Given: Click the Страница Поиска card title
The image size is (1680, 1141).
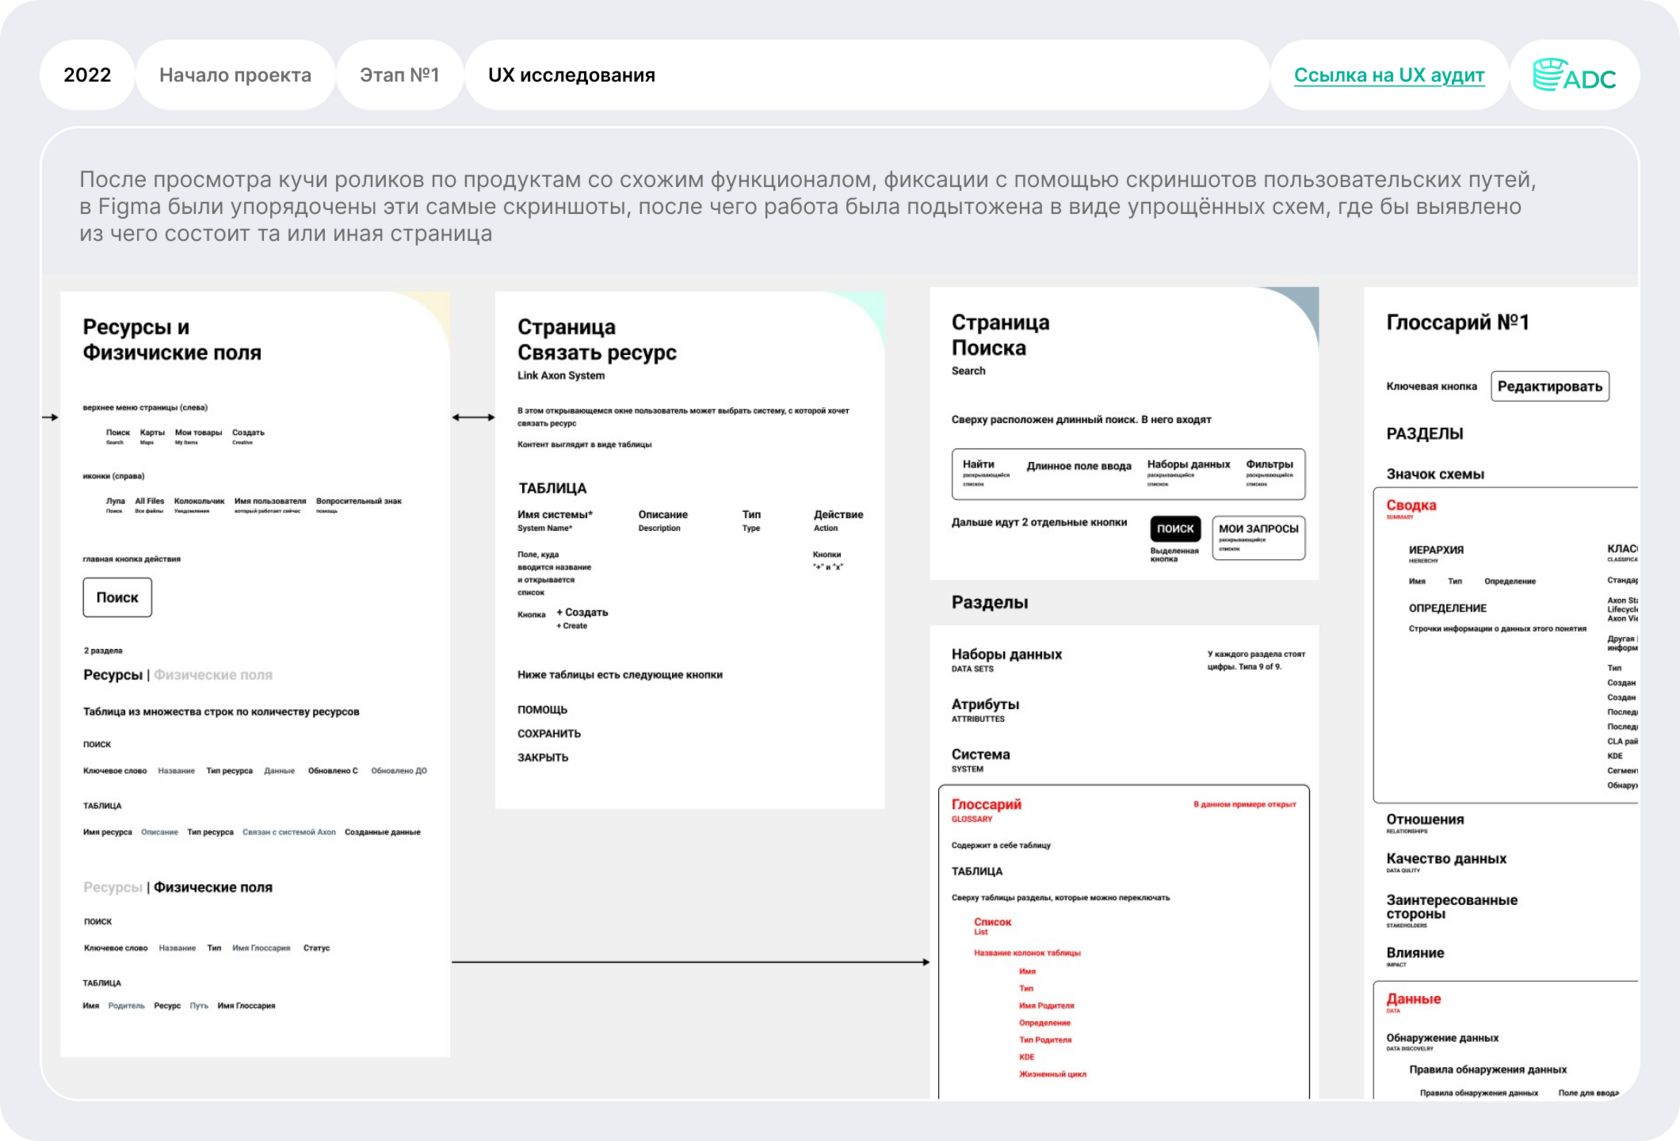Looking at the screenshot, I should (x=1000, y=335).
